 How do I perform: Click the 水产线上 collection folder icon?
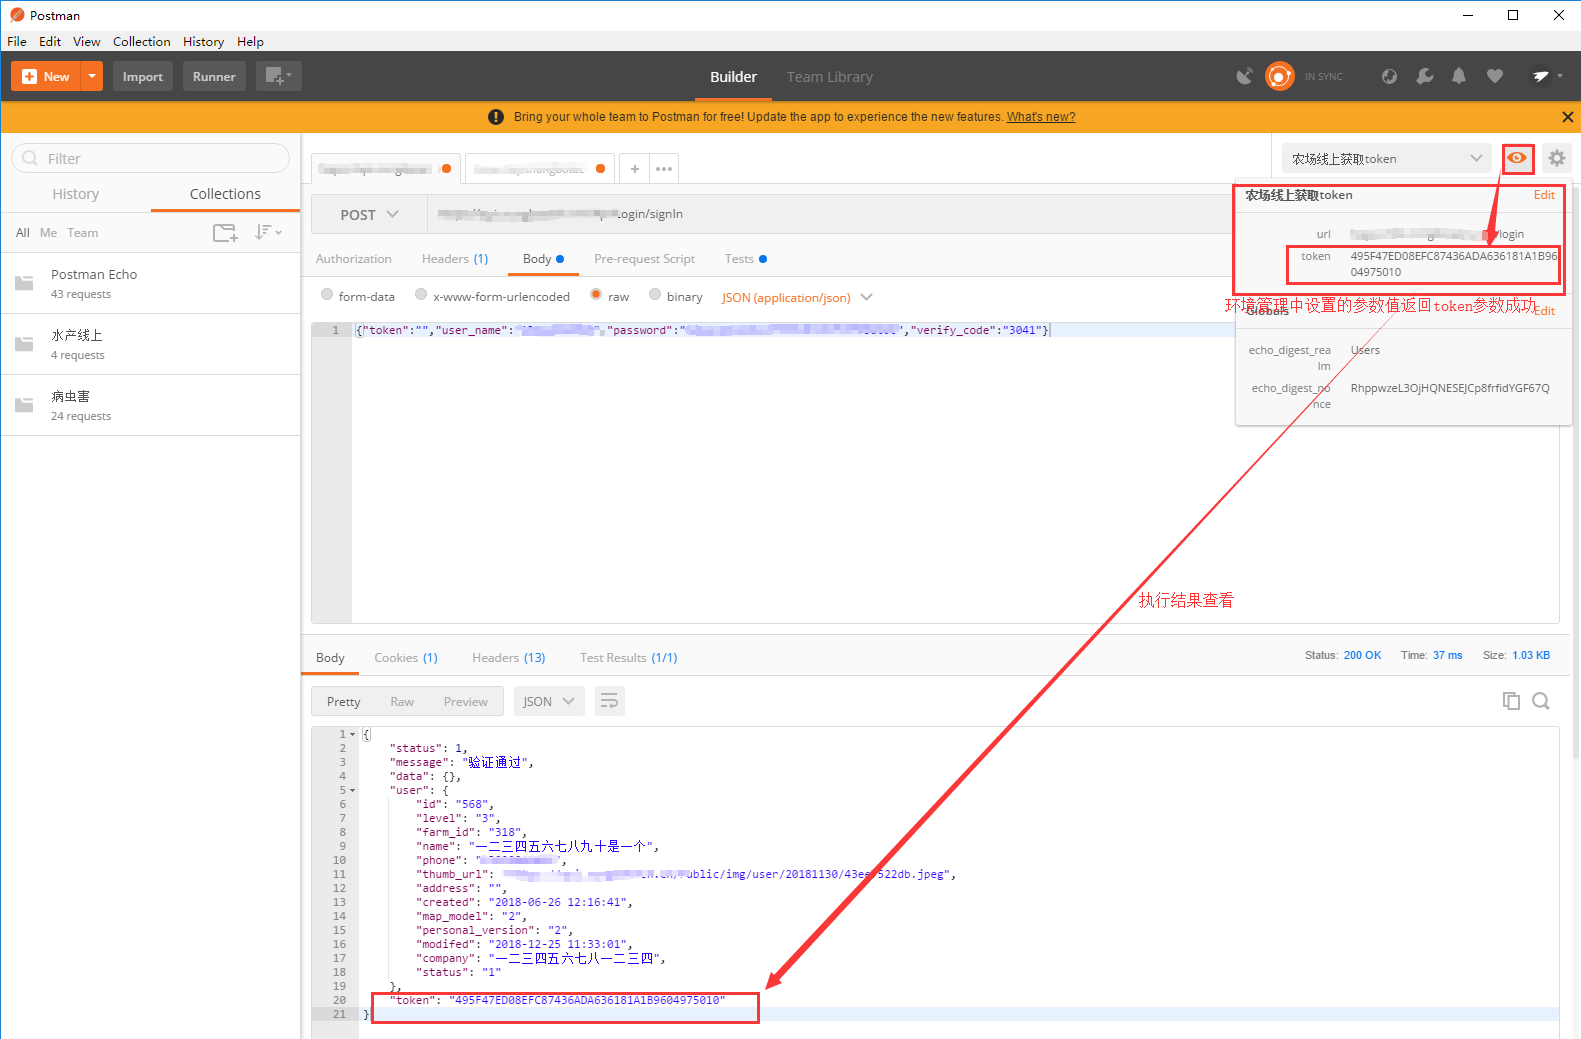24,344
